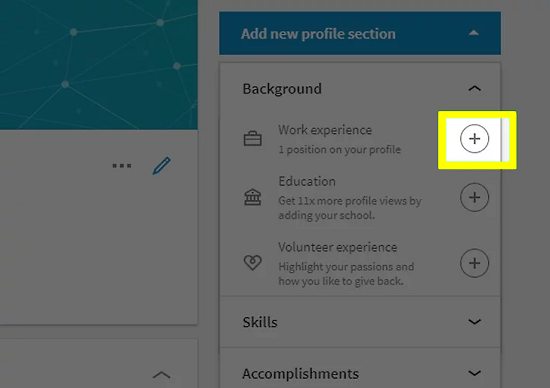Click the blue pencil edit profile icon
Screen dimensions: 550x388
(x=161, y=166)
